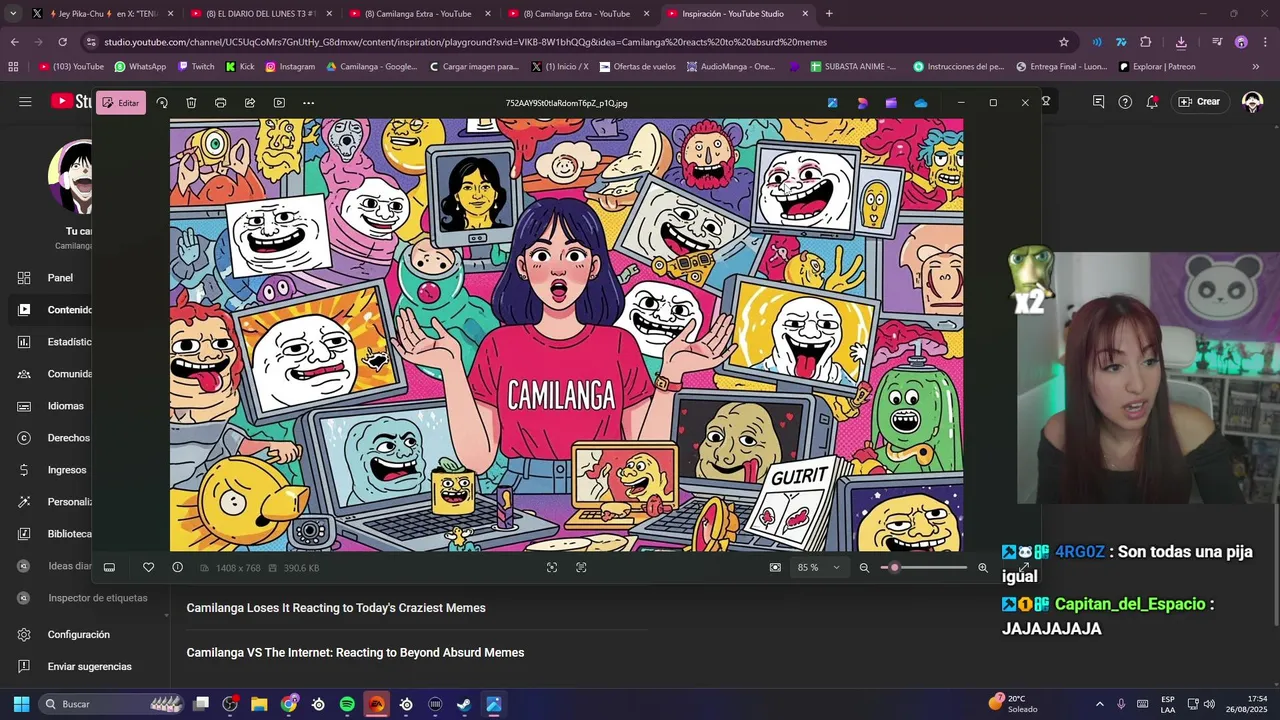
Task: Expand the bookmarks overflow chevron
Action: point(1255,67)
